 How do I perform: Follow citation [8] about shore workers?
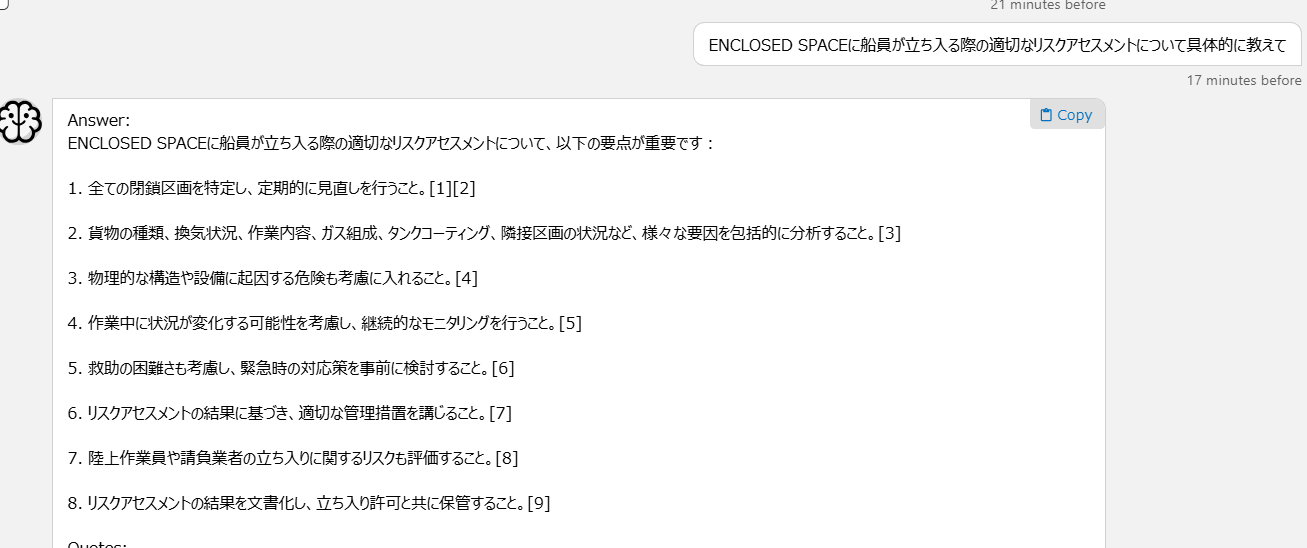coord(507,458)
